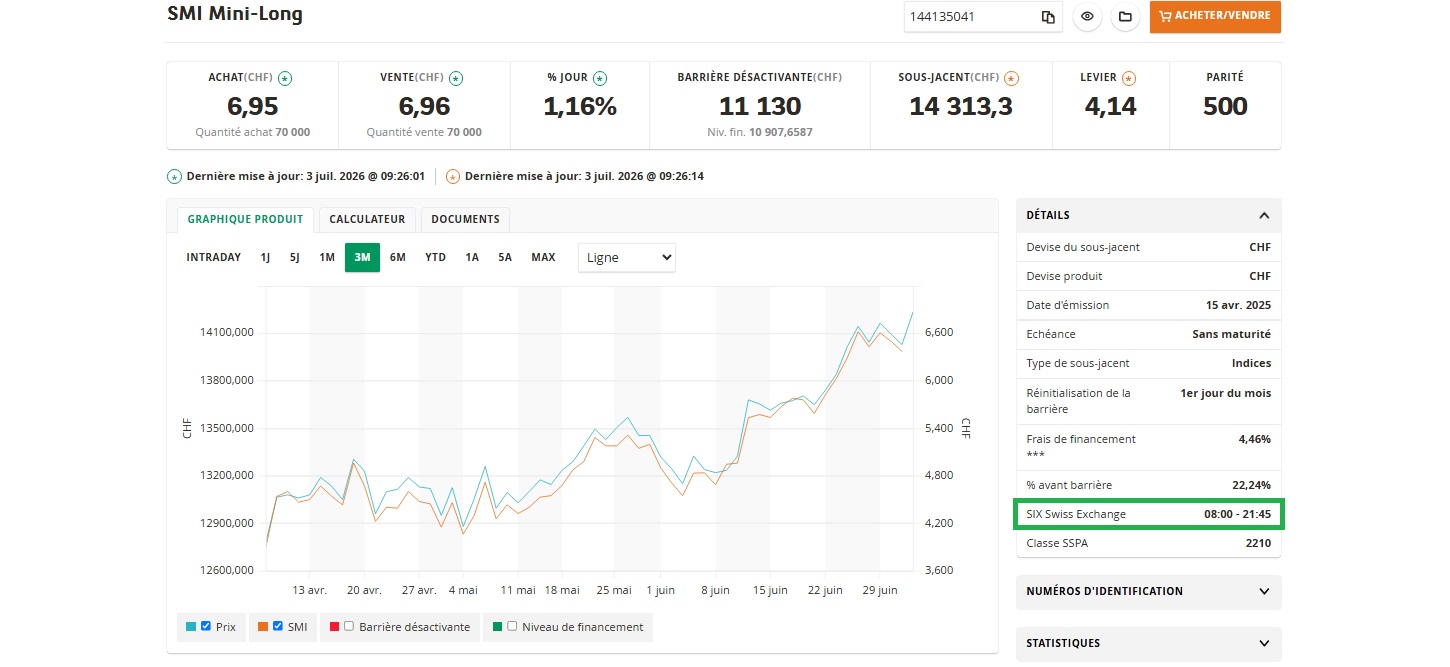Image resolution: width=1450 pixels, height=667 pixels.
Task: Open the DOCUMENTS tab
Action: pos(465,219)
